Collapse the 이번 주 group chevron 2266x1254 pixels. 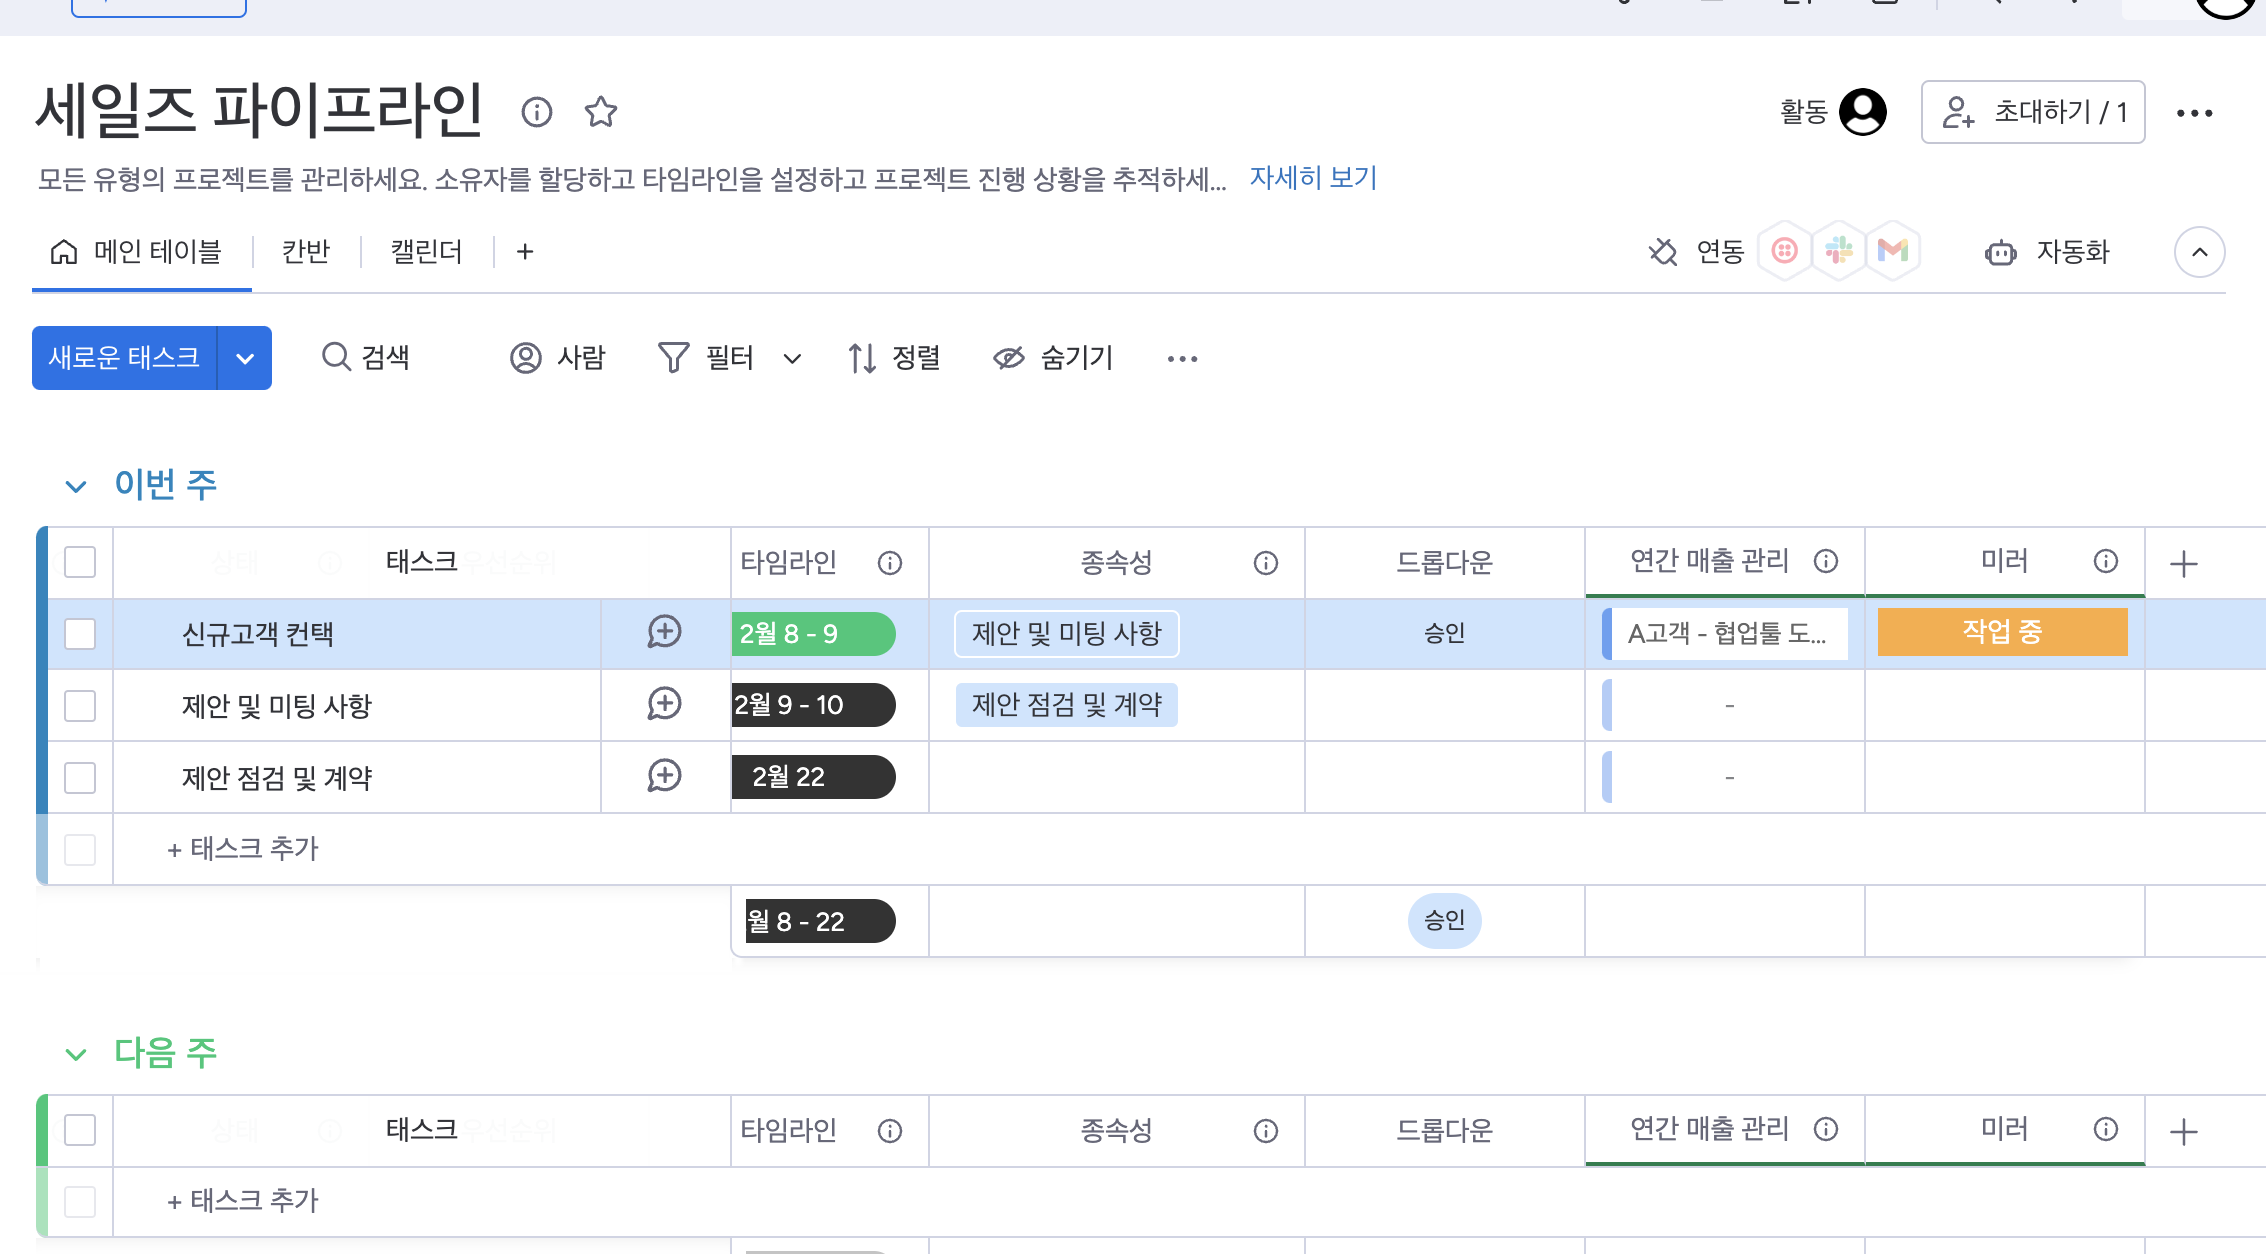point(76,487)
